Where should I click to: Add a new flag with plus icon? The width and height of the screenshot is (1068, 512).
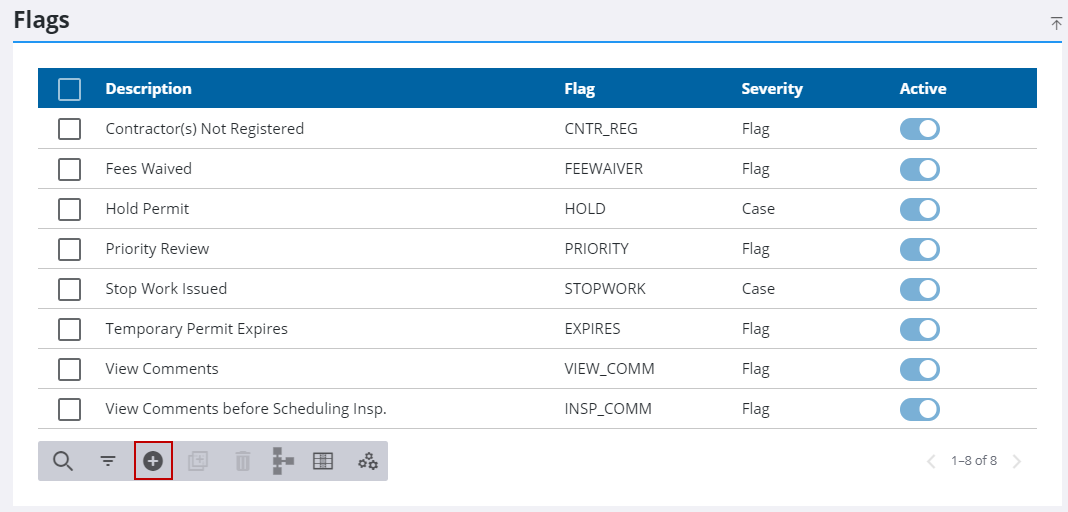pyautogui.click(x=153, y=461)
